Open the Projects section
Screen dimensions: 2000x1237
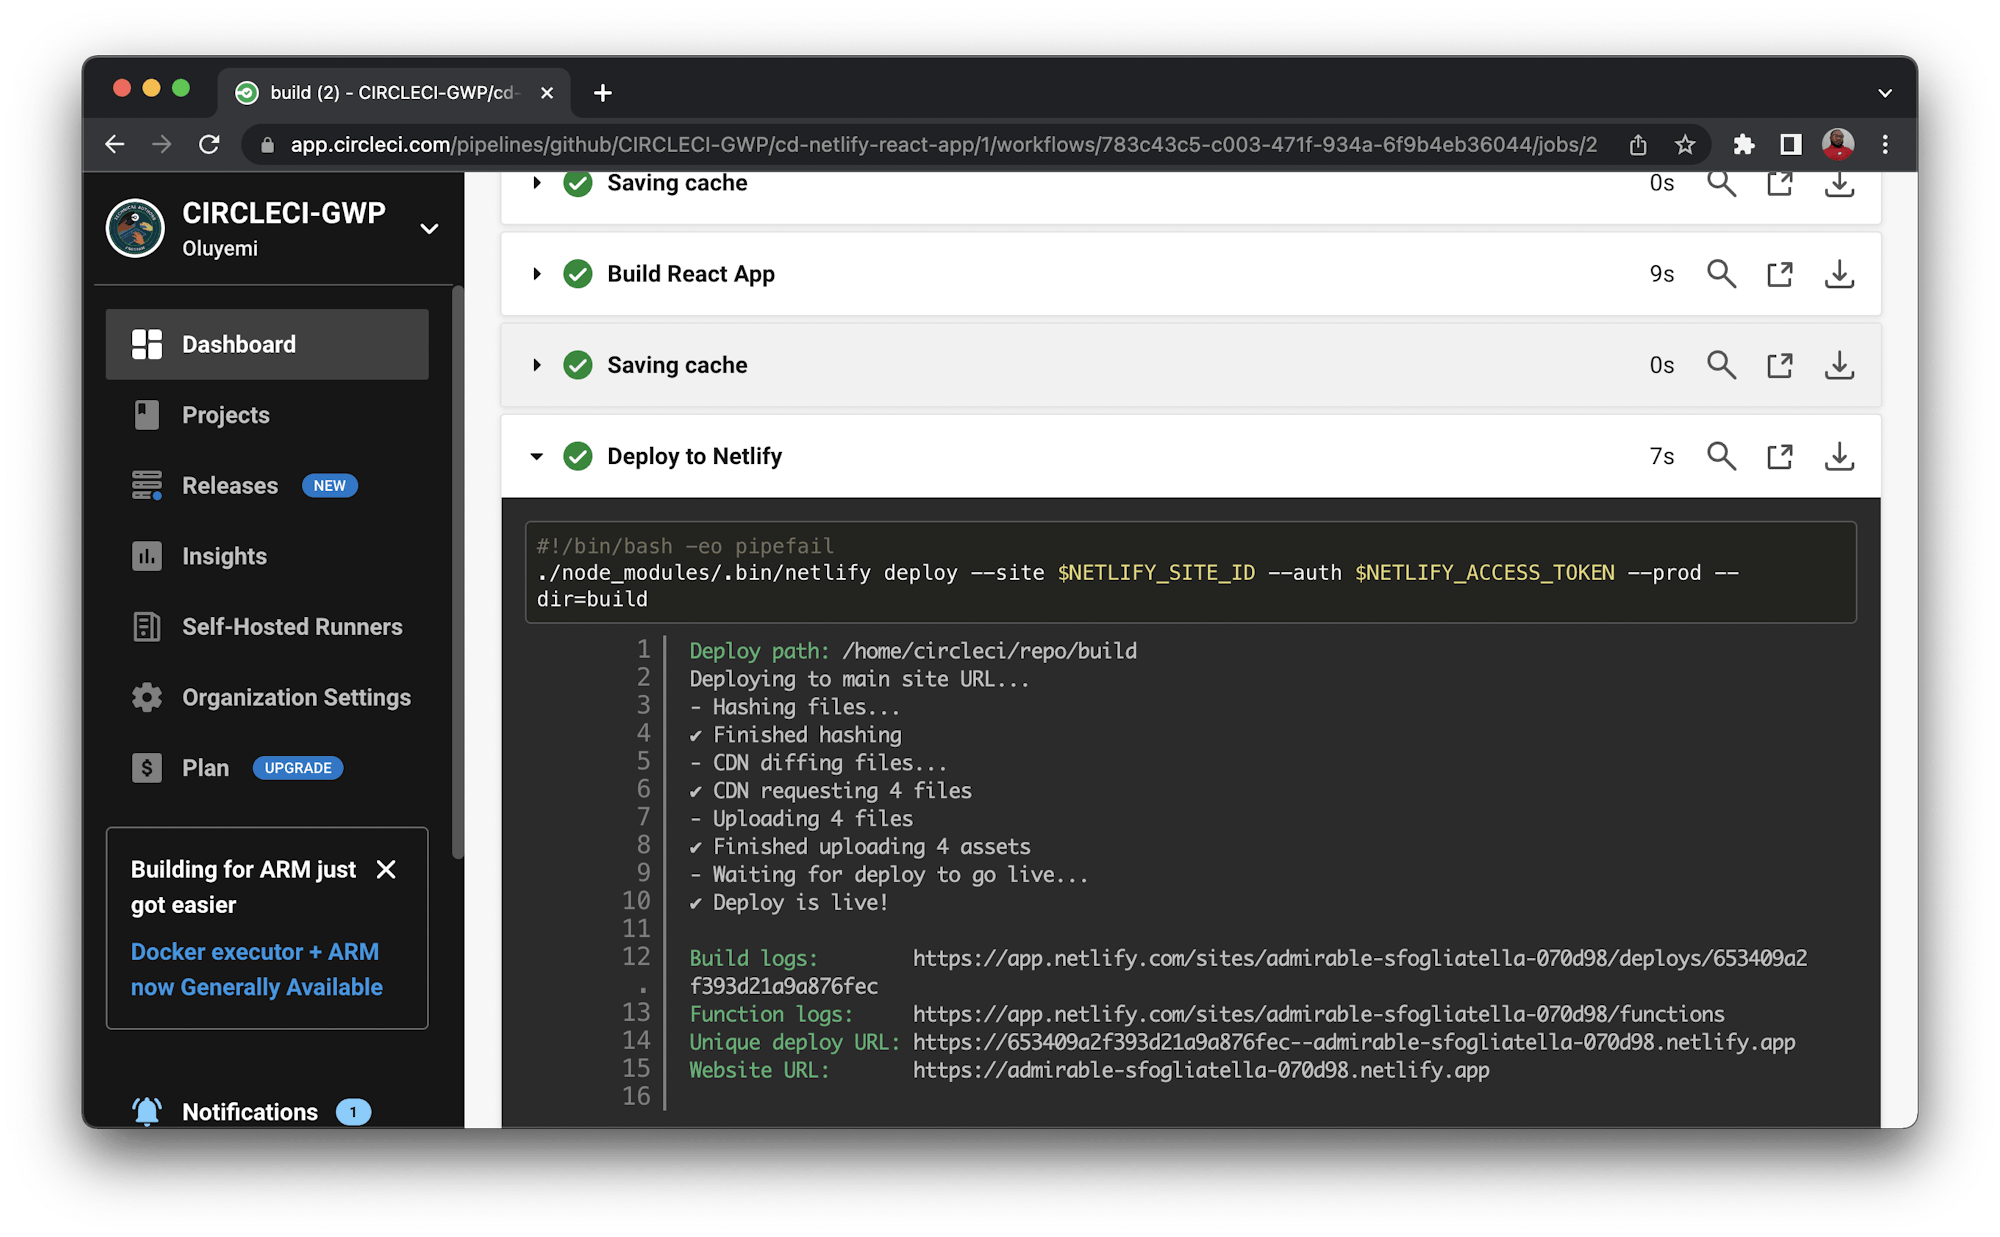pos(225,415)
